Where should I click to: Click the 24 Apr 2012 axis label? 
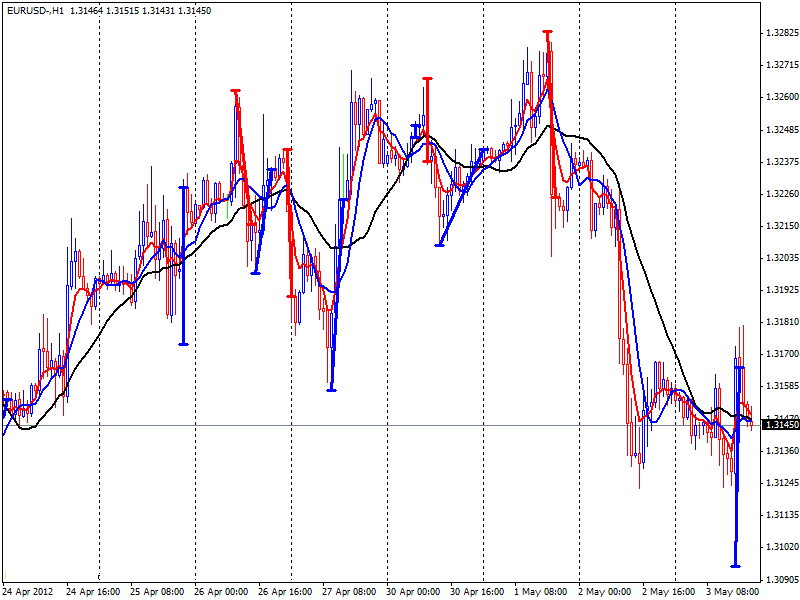coord(30,588)
